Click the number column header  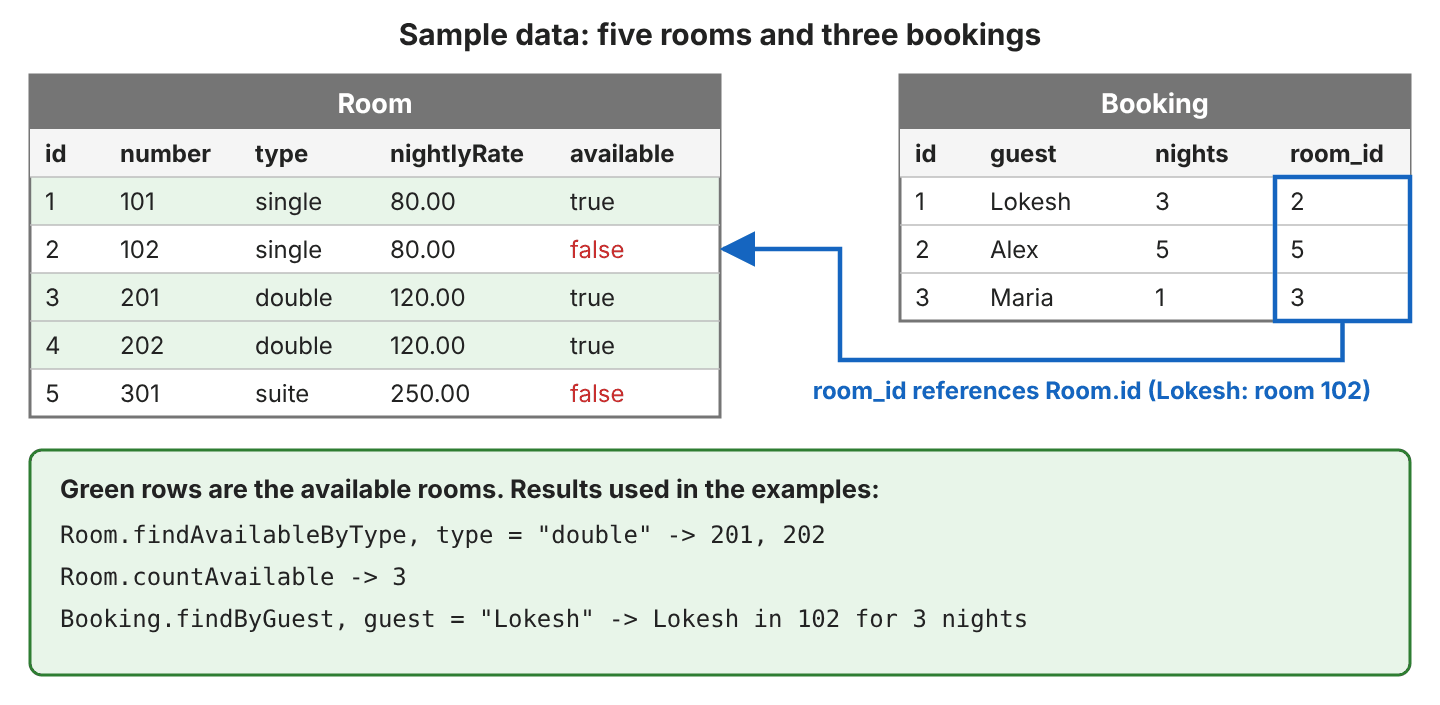165,154
